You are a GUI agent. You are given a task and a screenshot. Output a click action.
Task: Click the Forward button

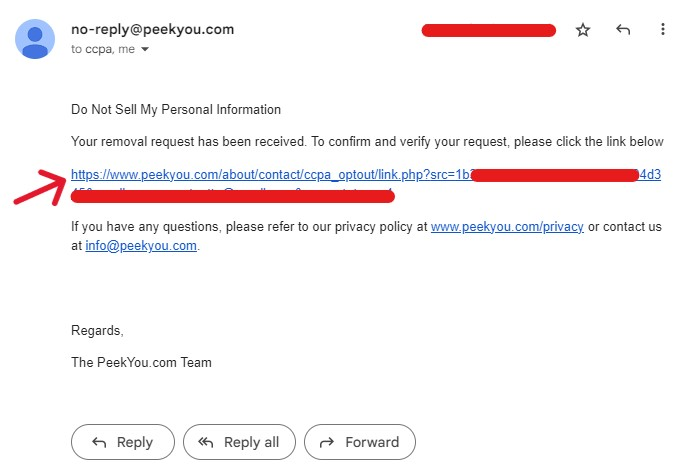[x=360, y=442]
